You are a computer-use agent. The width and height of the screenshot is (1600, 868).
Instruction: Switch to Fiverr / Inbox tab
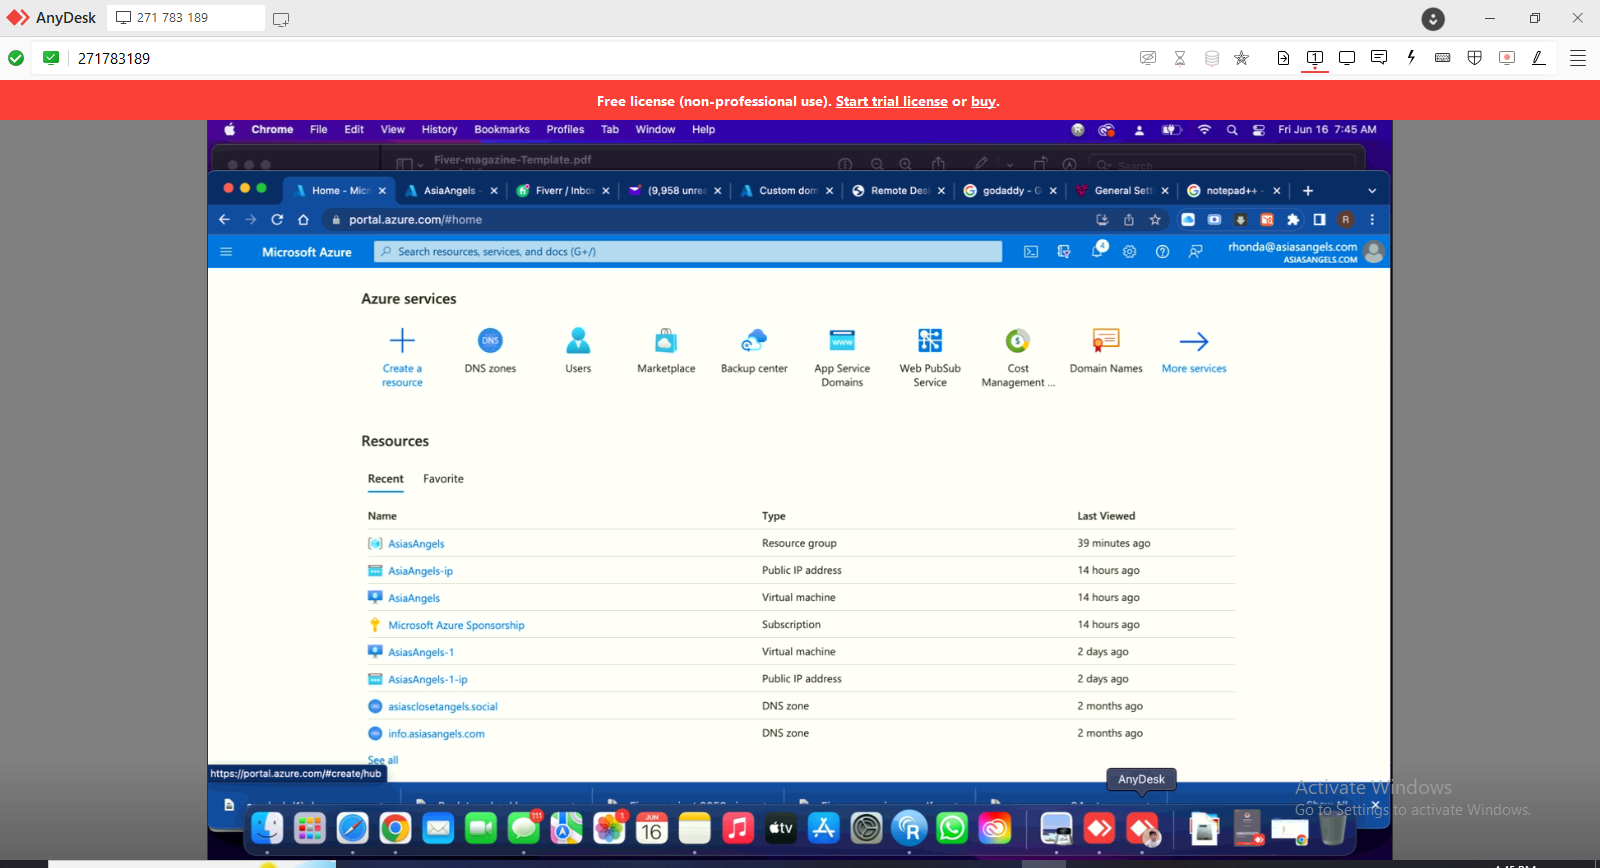(564, 191)
